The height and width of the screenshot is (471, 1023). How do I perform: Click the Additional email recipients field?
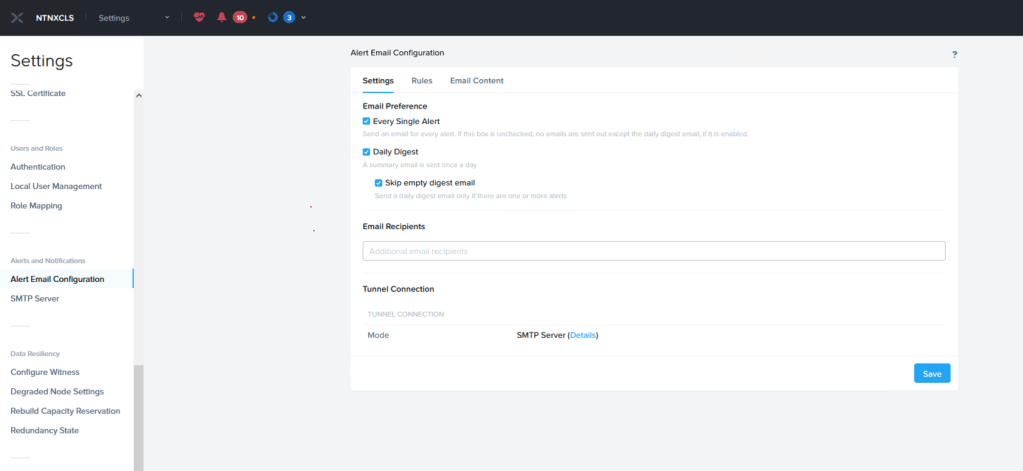point(653,251)
